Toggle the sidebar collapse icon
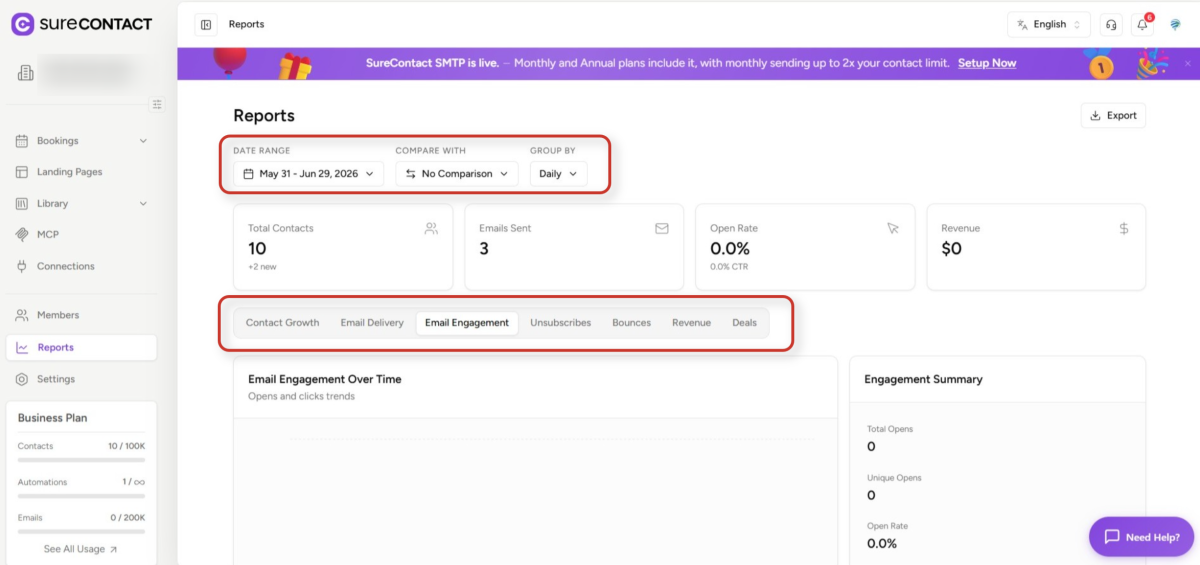1200x565 pixels. tap(206, 24)
